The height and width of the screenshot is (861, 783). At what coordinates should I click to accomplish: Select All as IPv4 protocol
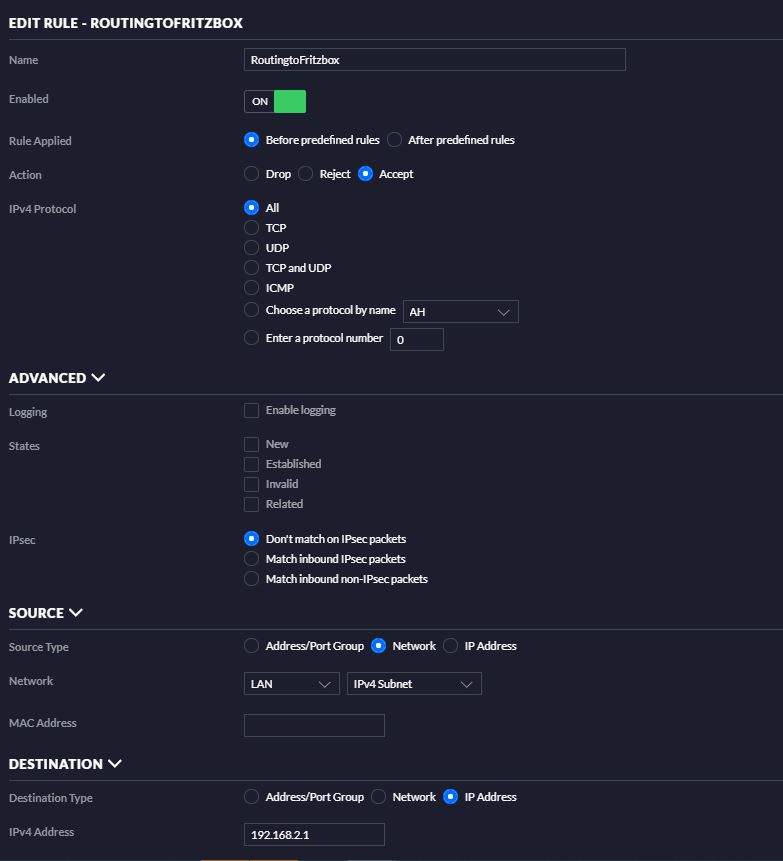[251, 208]
